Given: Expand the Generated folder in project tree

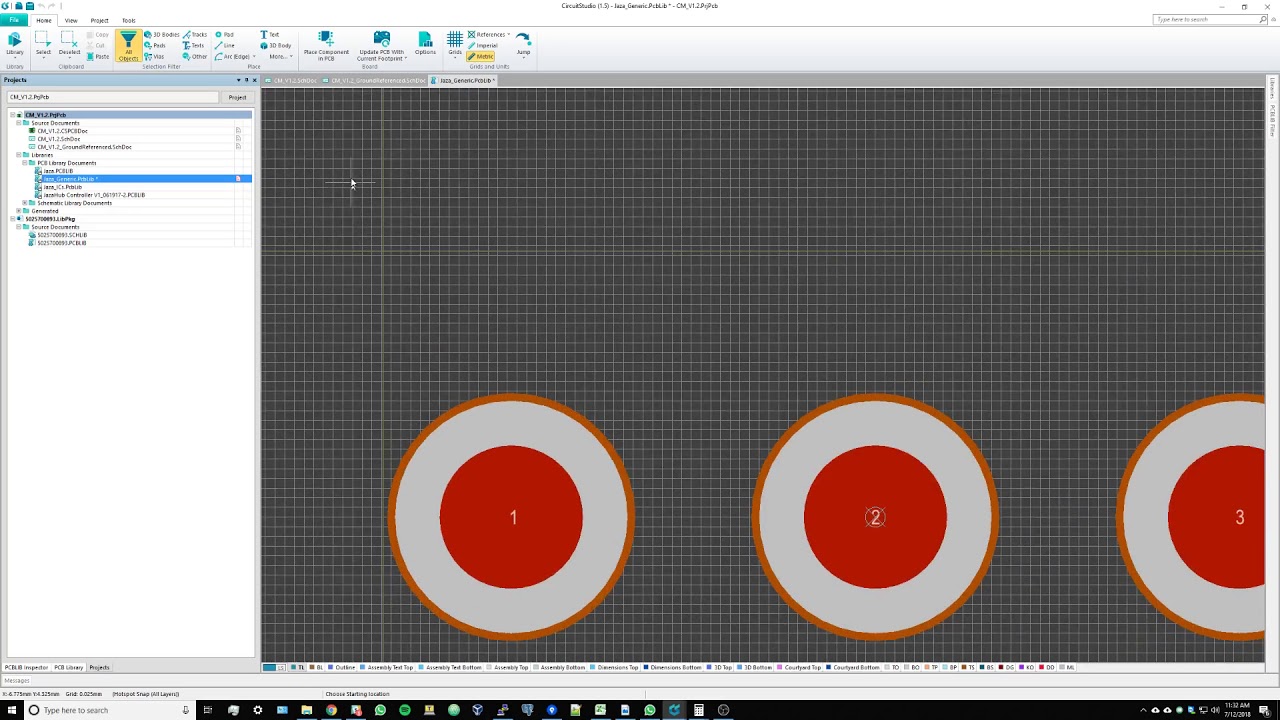Looking at the screenshot, I should point(18,211).
